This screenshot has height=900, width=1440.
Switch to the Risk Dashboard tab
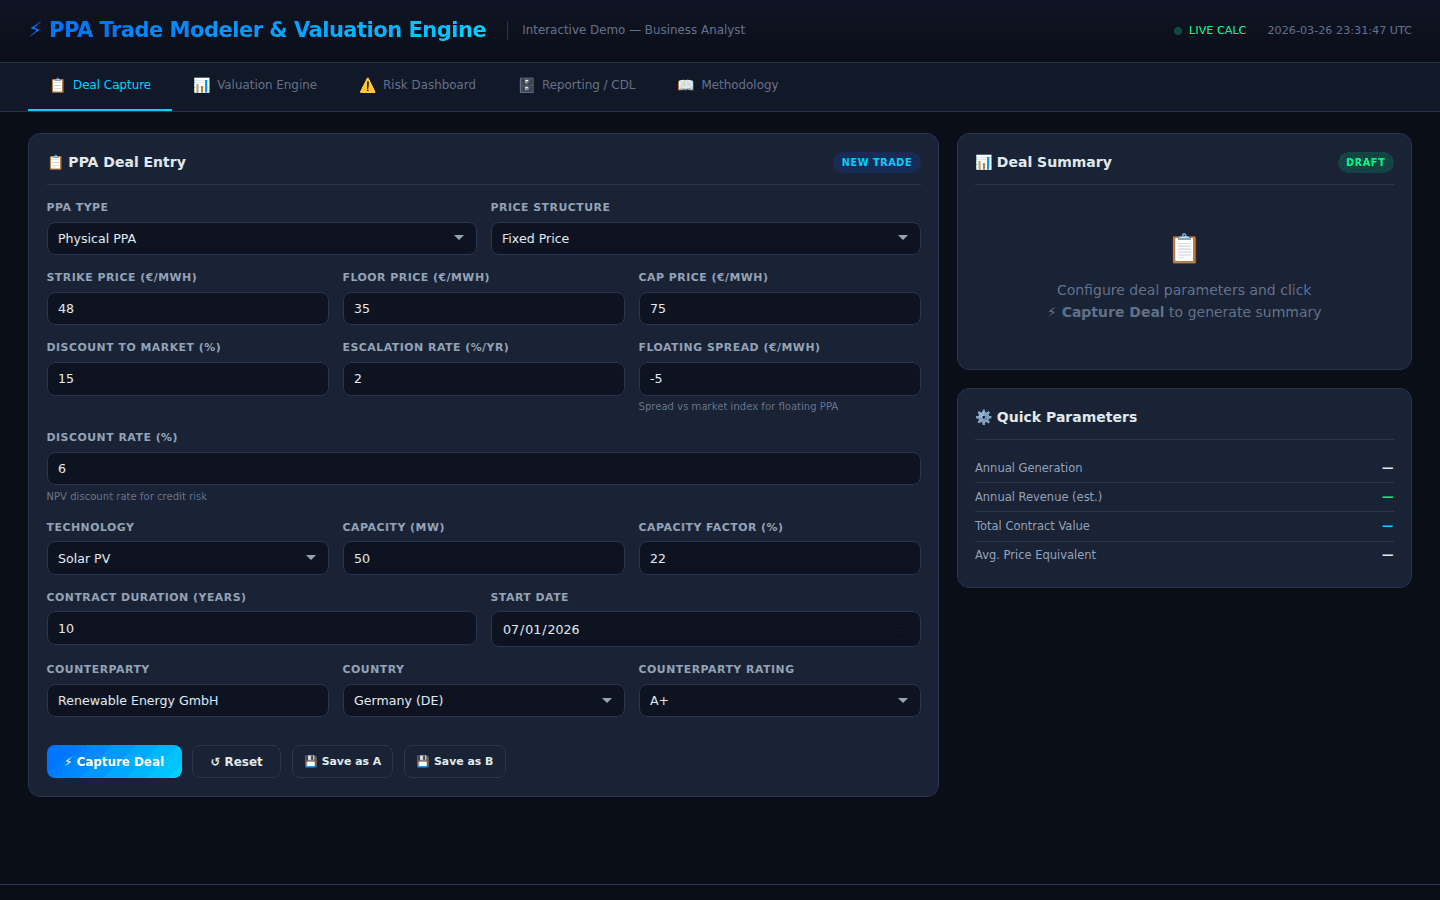416,84
